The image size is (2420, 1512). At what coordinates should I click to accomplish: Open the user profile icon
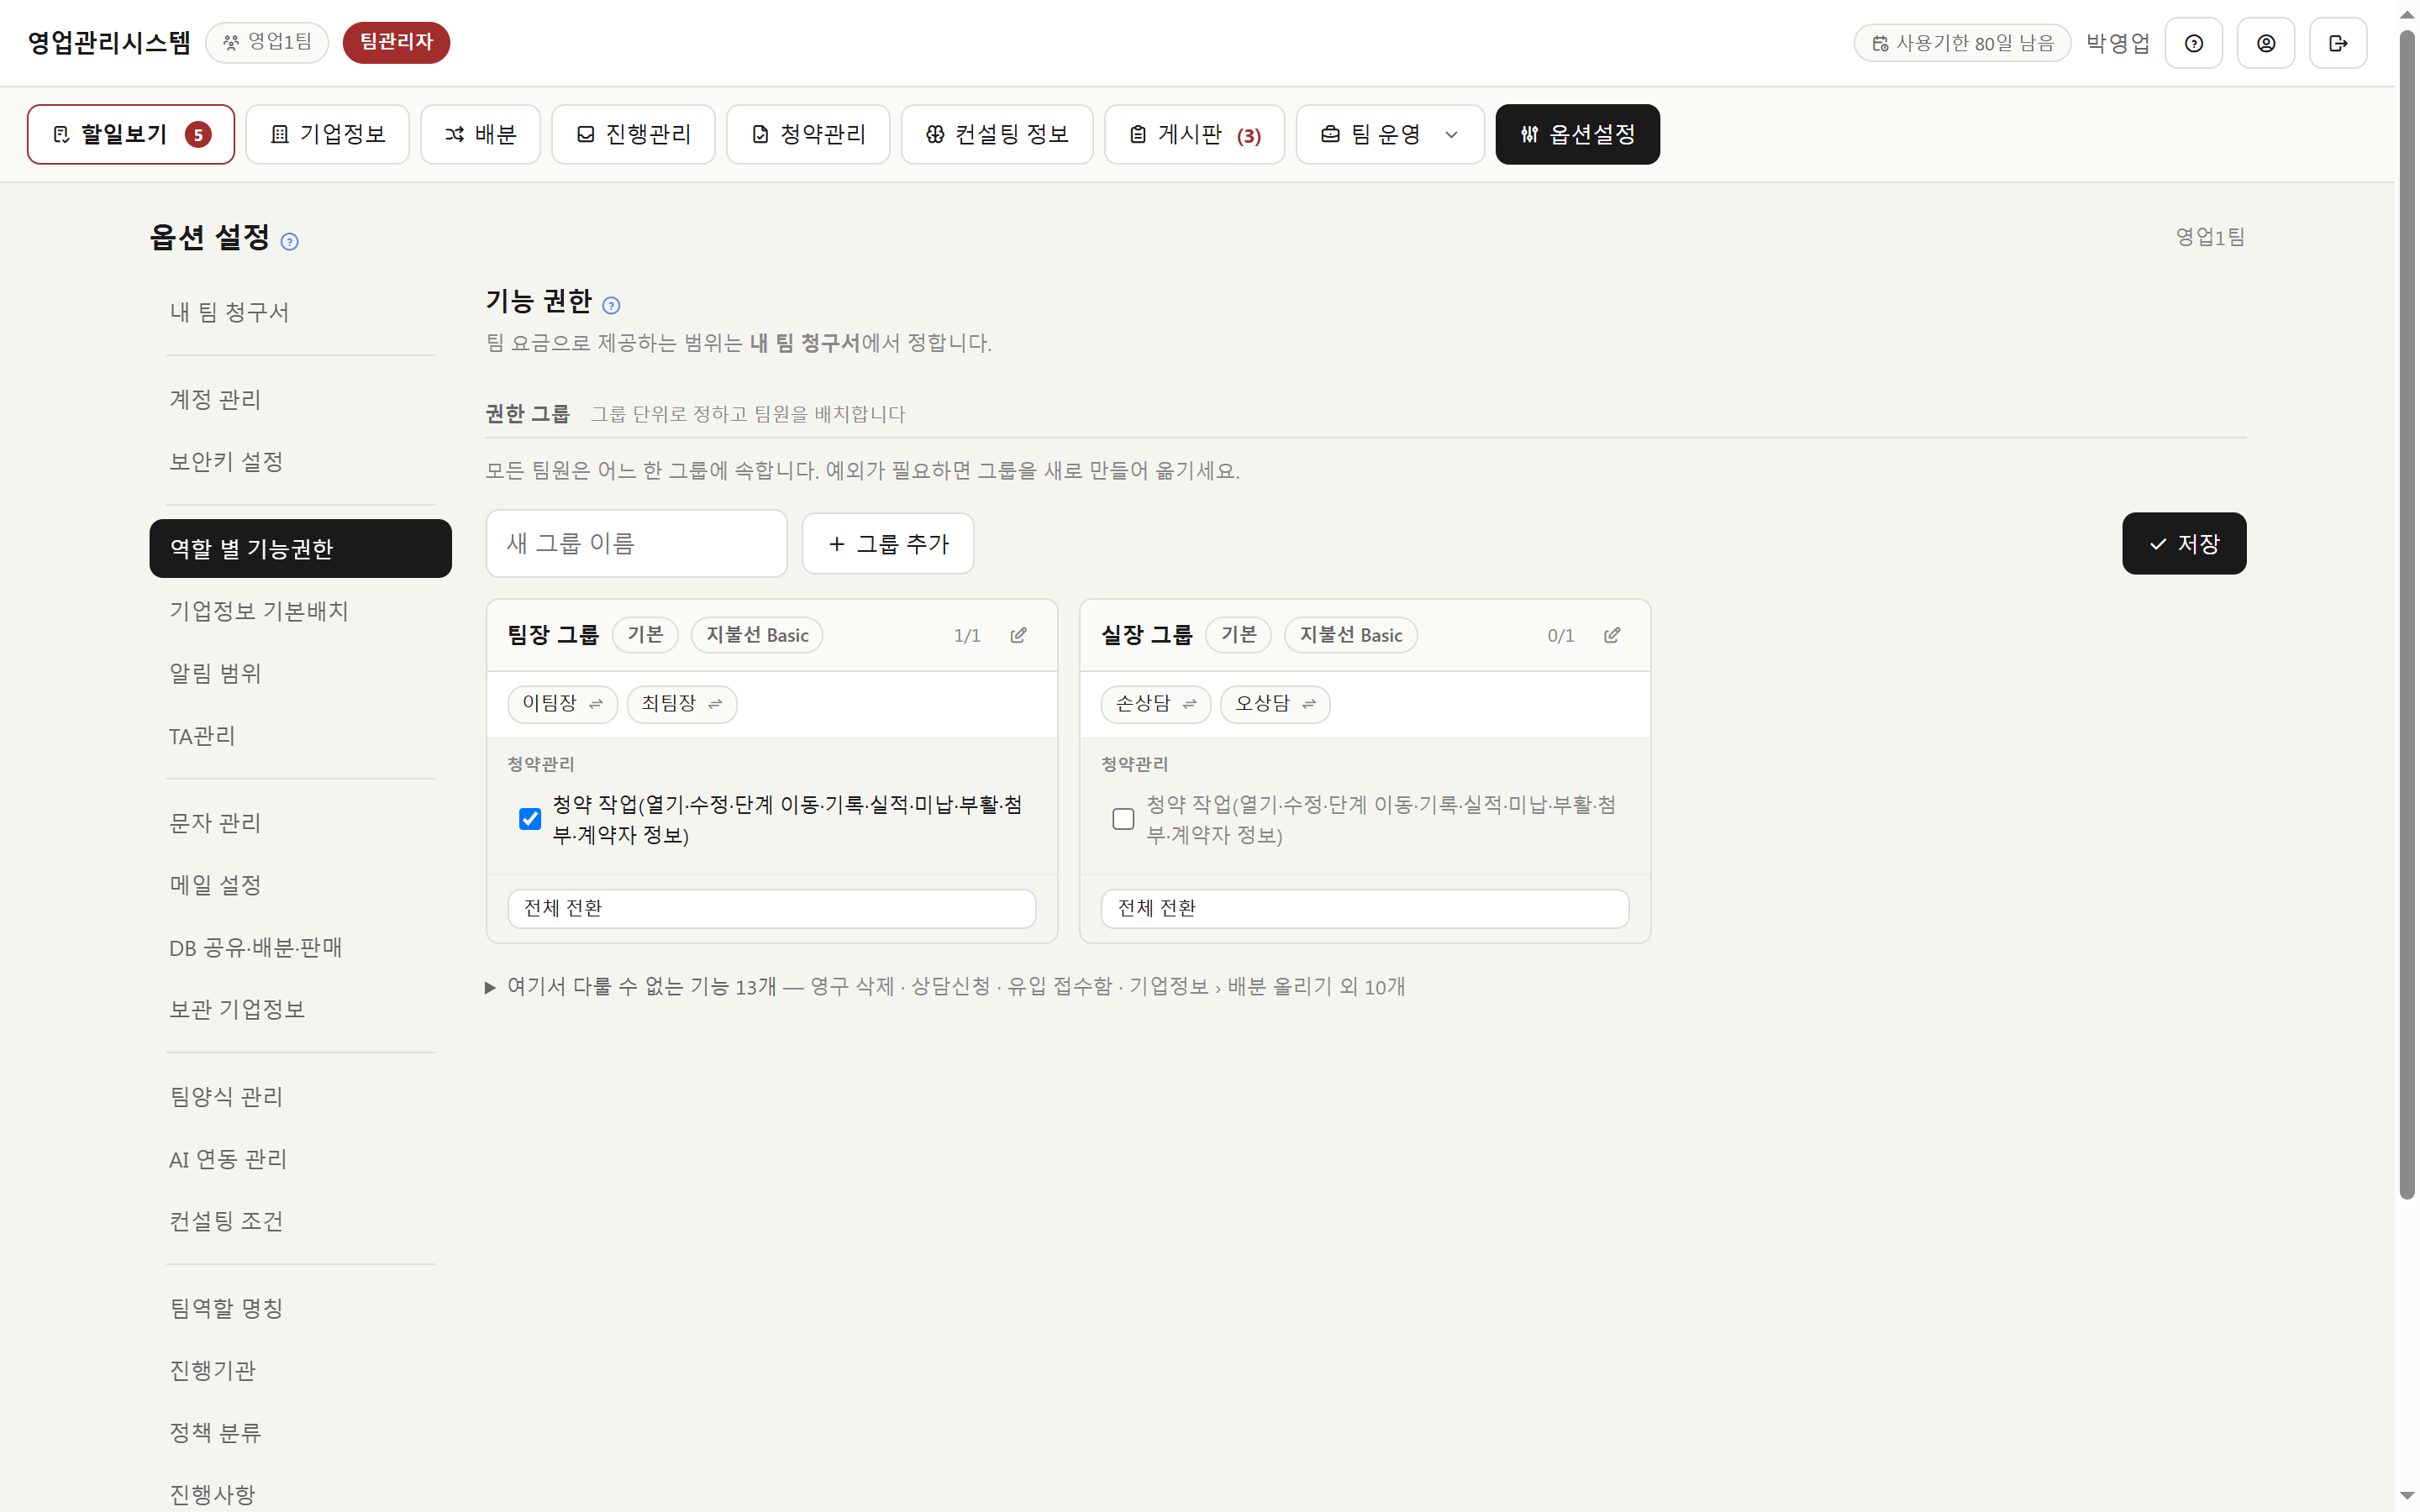pyautogui.click(x=2265, y=43)
